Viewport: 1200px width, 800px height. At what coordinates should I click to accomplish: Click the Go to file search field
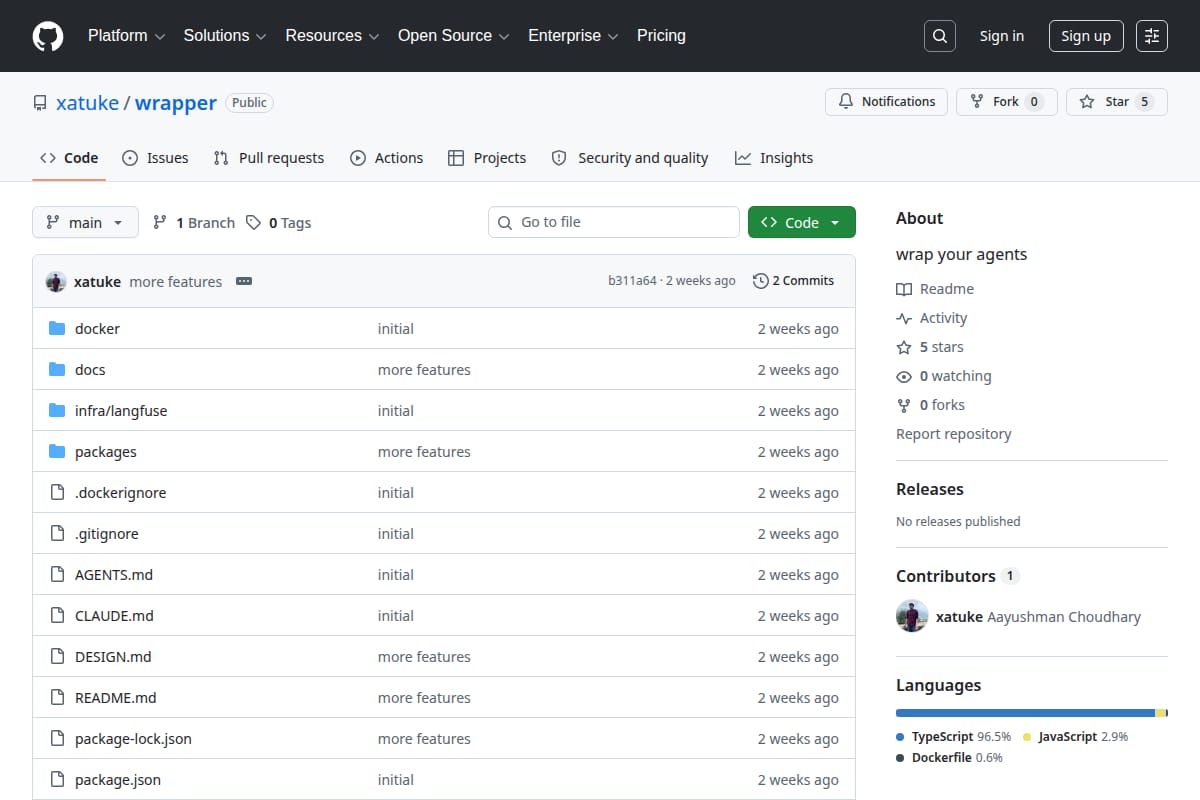(x=614, y=222)
